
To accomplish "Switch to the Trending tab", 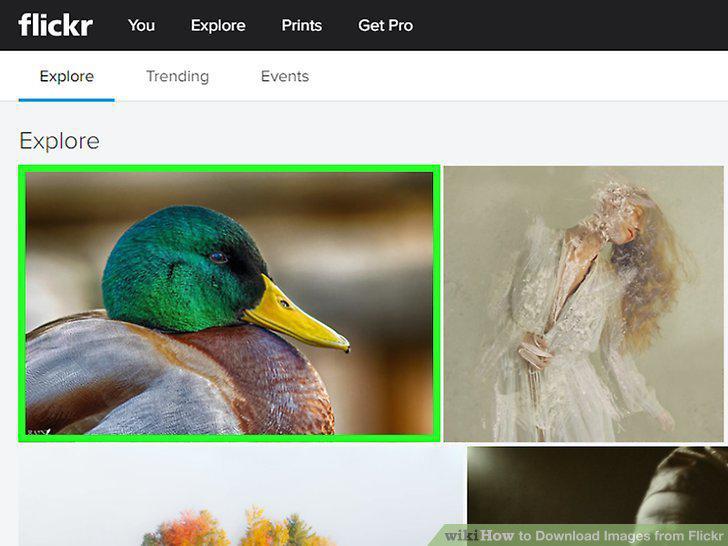I will pyautogui.click(x=177, y=76).
